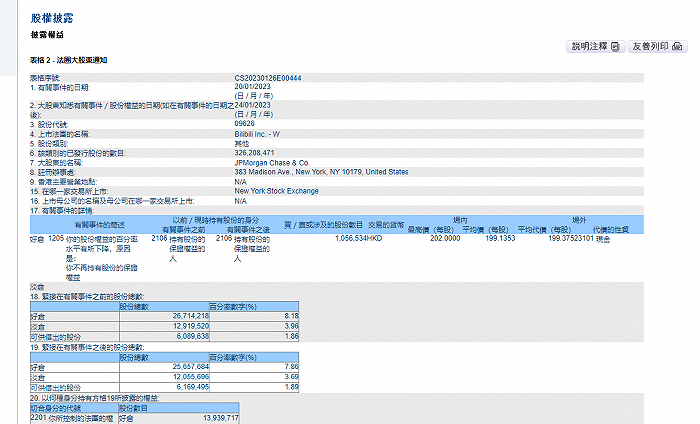
Task: Click the lending pool percentage 1.89 cell
Action: pyautogui.click(x=254, y=387)
